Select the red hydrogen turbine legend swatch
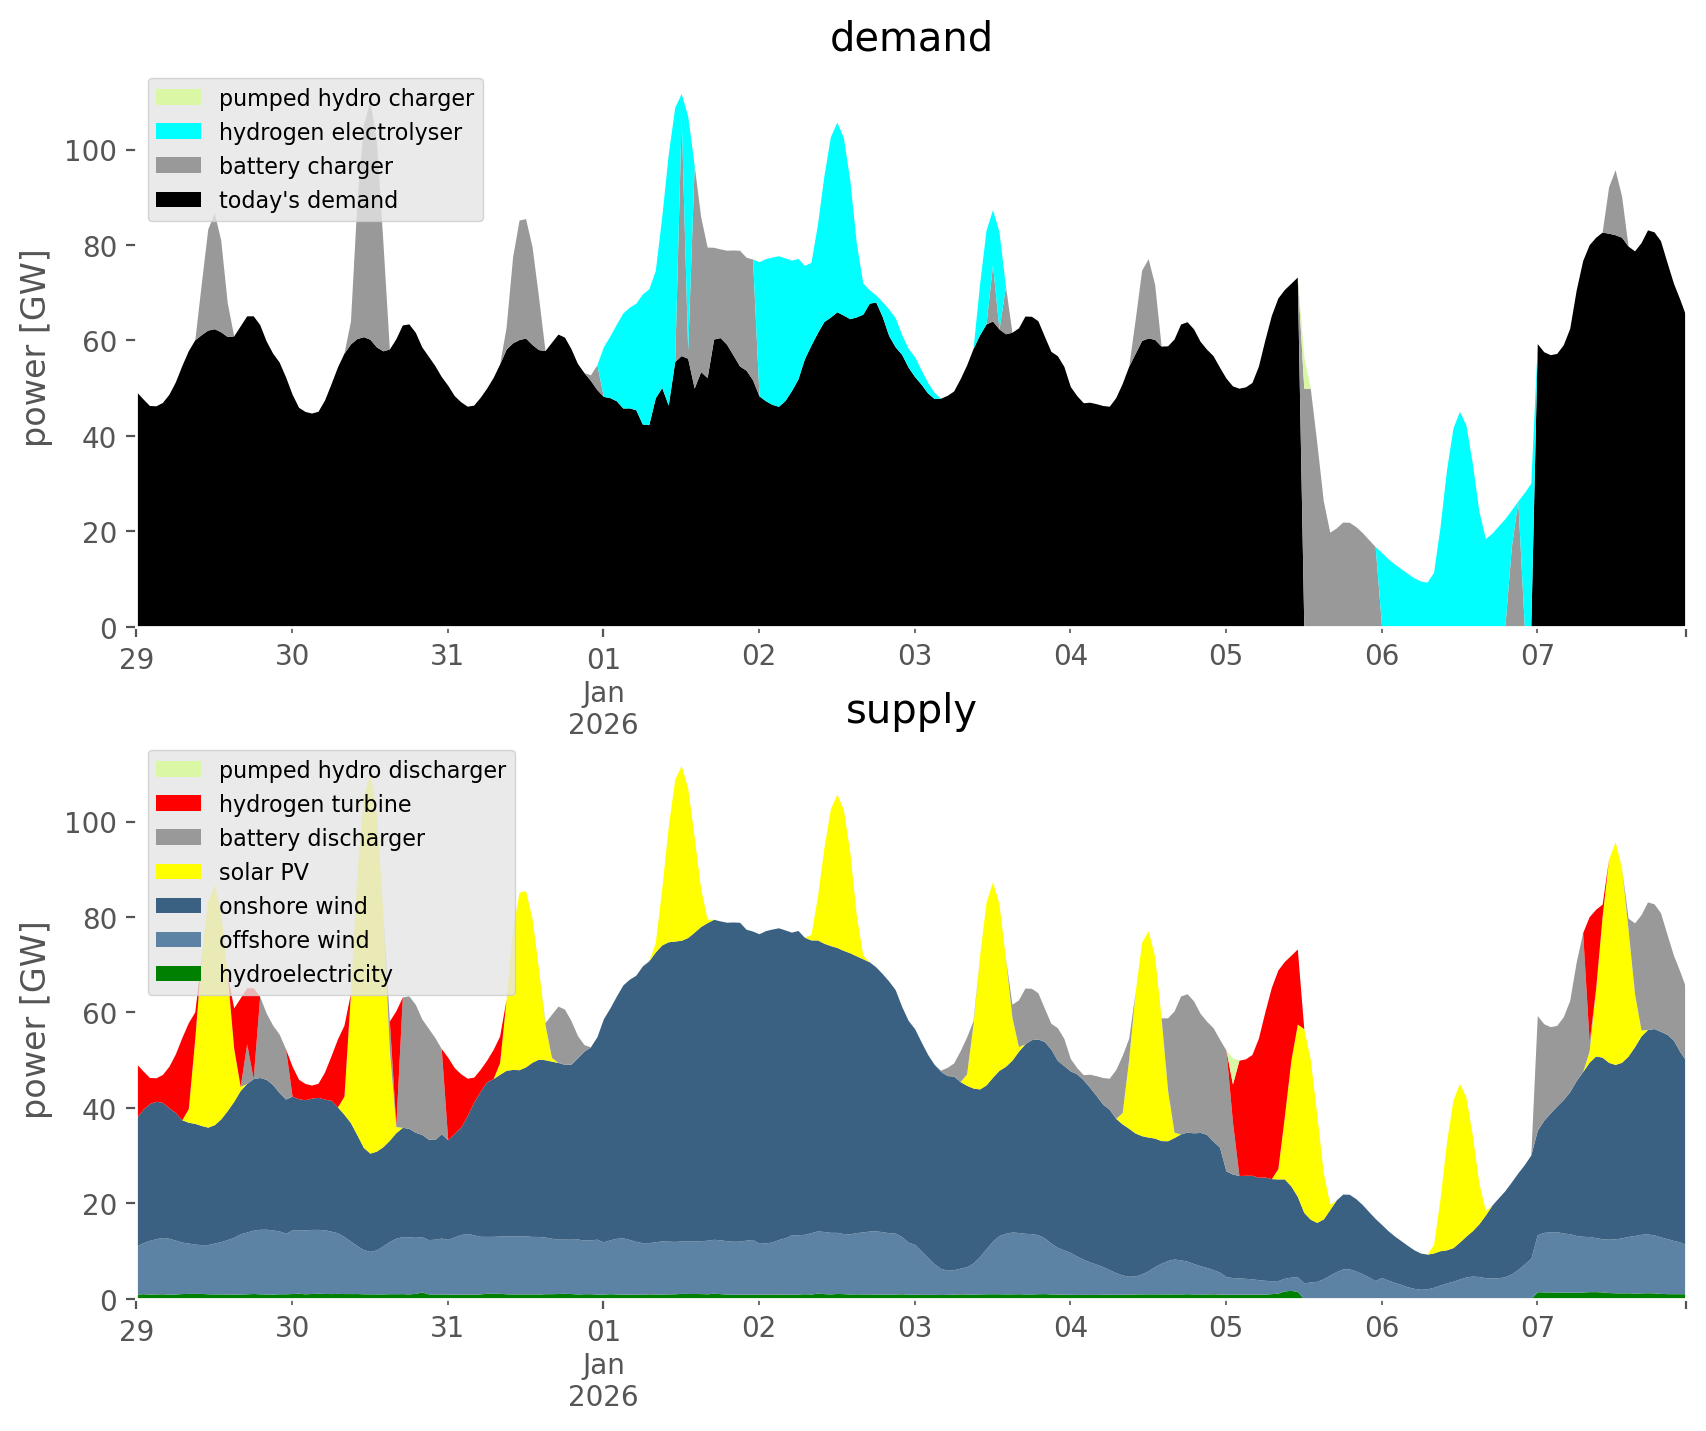 tap(179, 804)
